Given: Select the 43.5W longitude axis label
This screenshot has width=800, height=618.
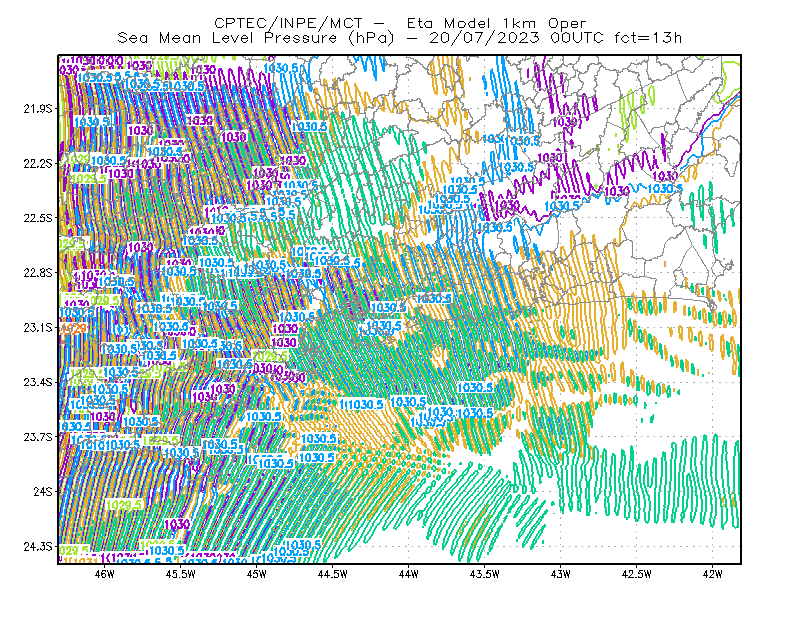Looking at the screenshot, I should 485,574.
